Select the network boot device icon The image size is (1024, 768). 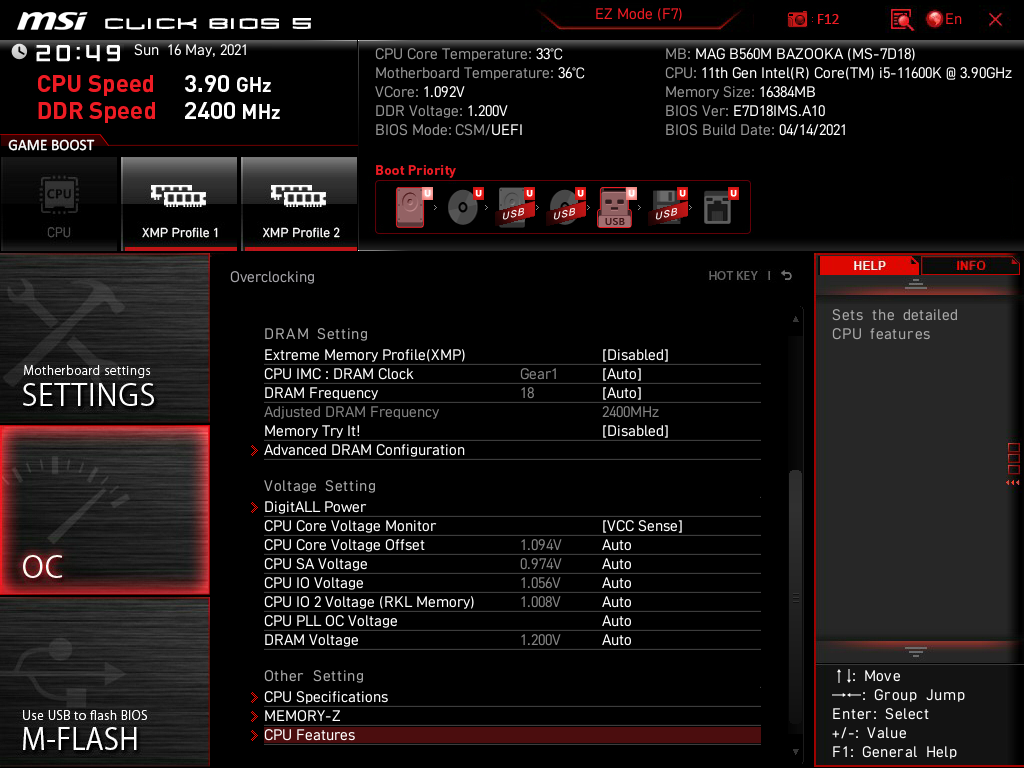(716, 208)
